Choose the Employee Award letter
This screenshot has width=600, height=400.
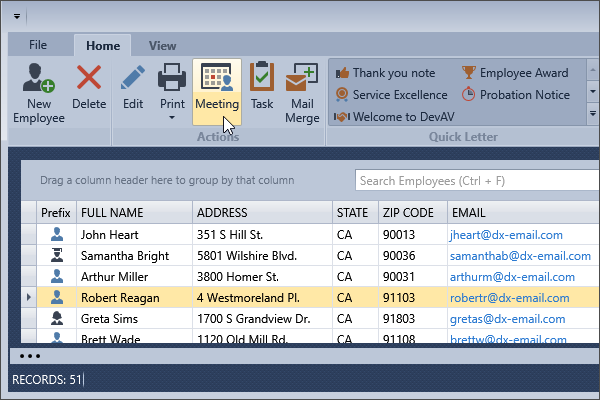click(x=515, y=73)
